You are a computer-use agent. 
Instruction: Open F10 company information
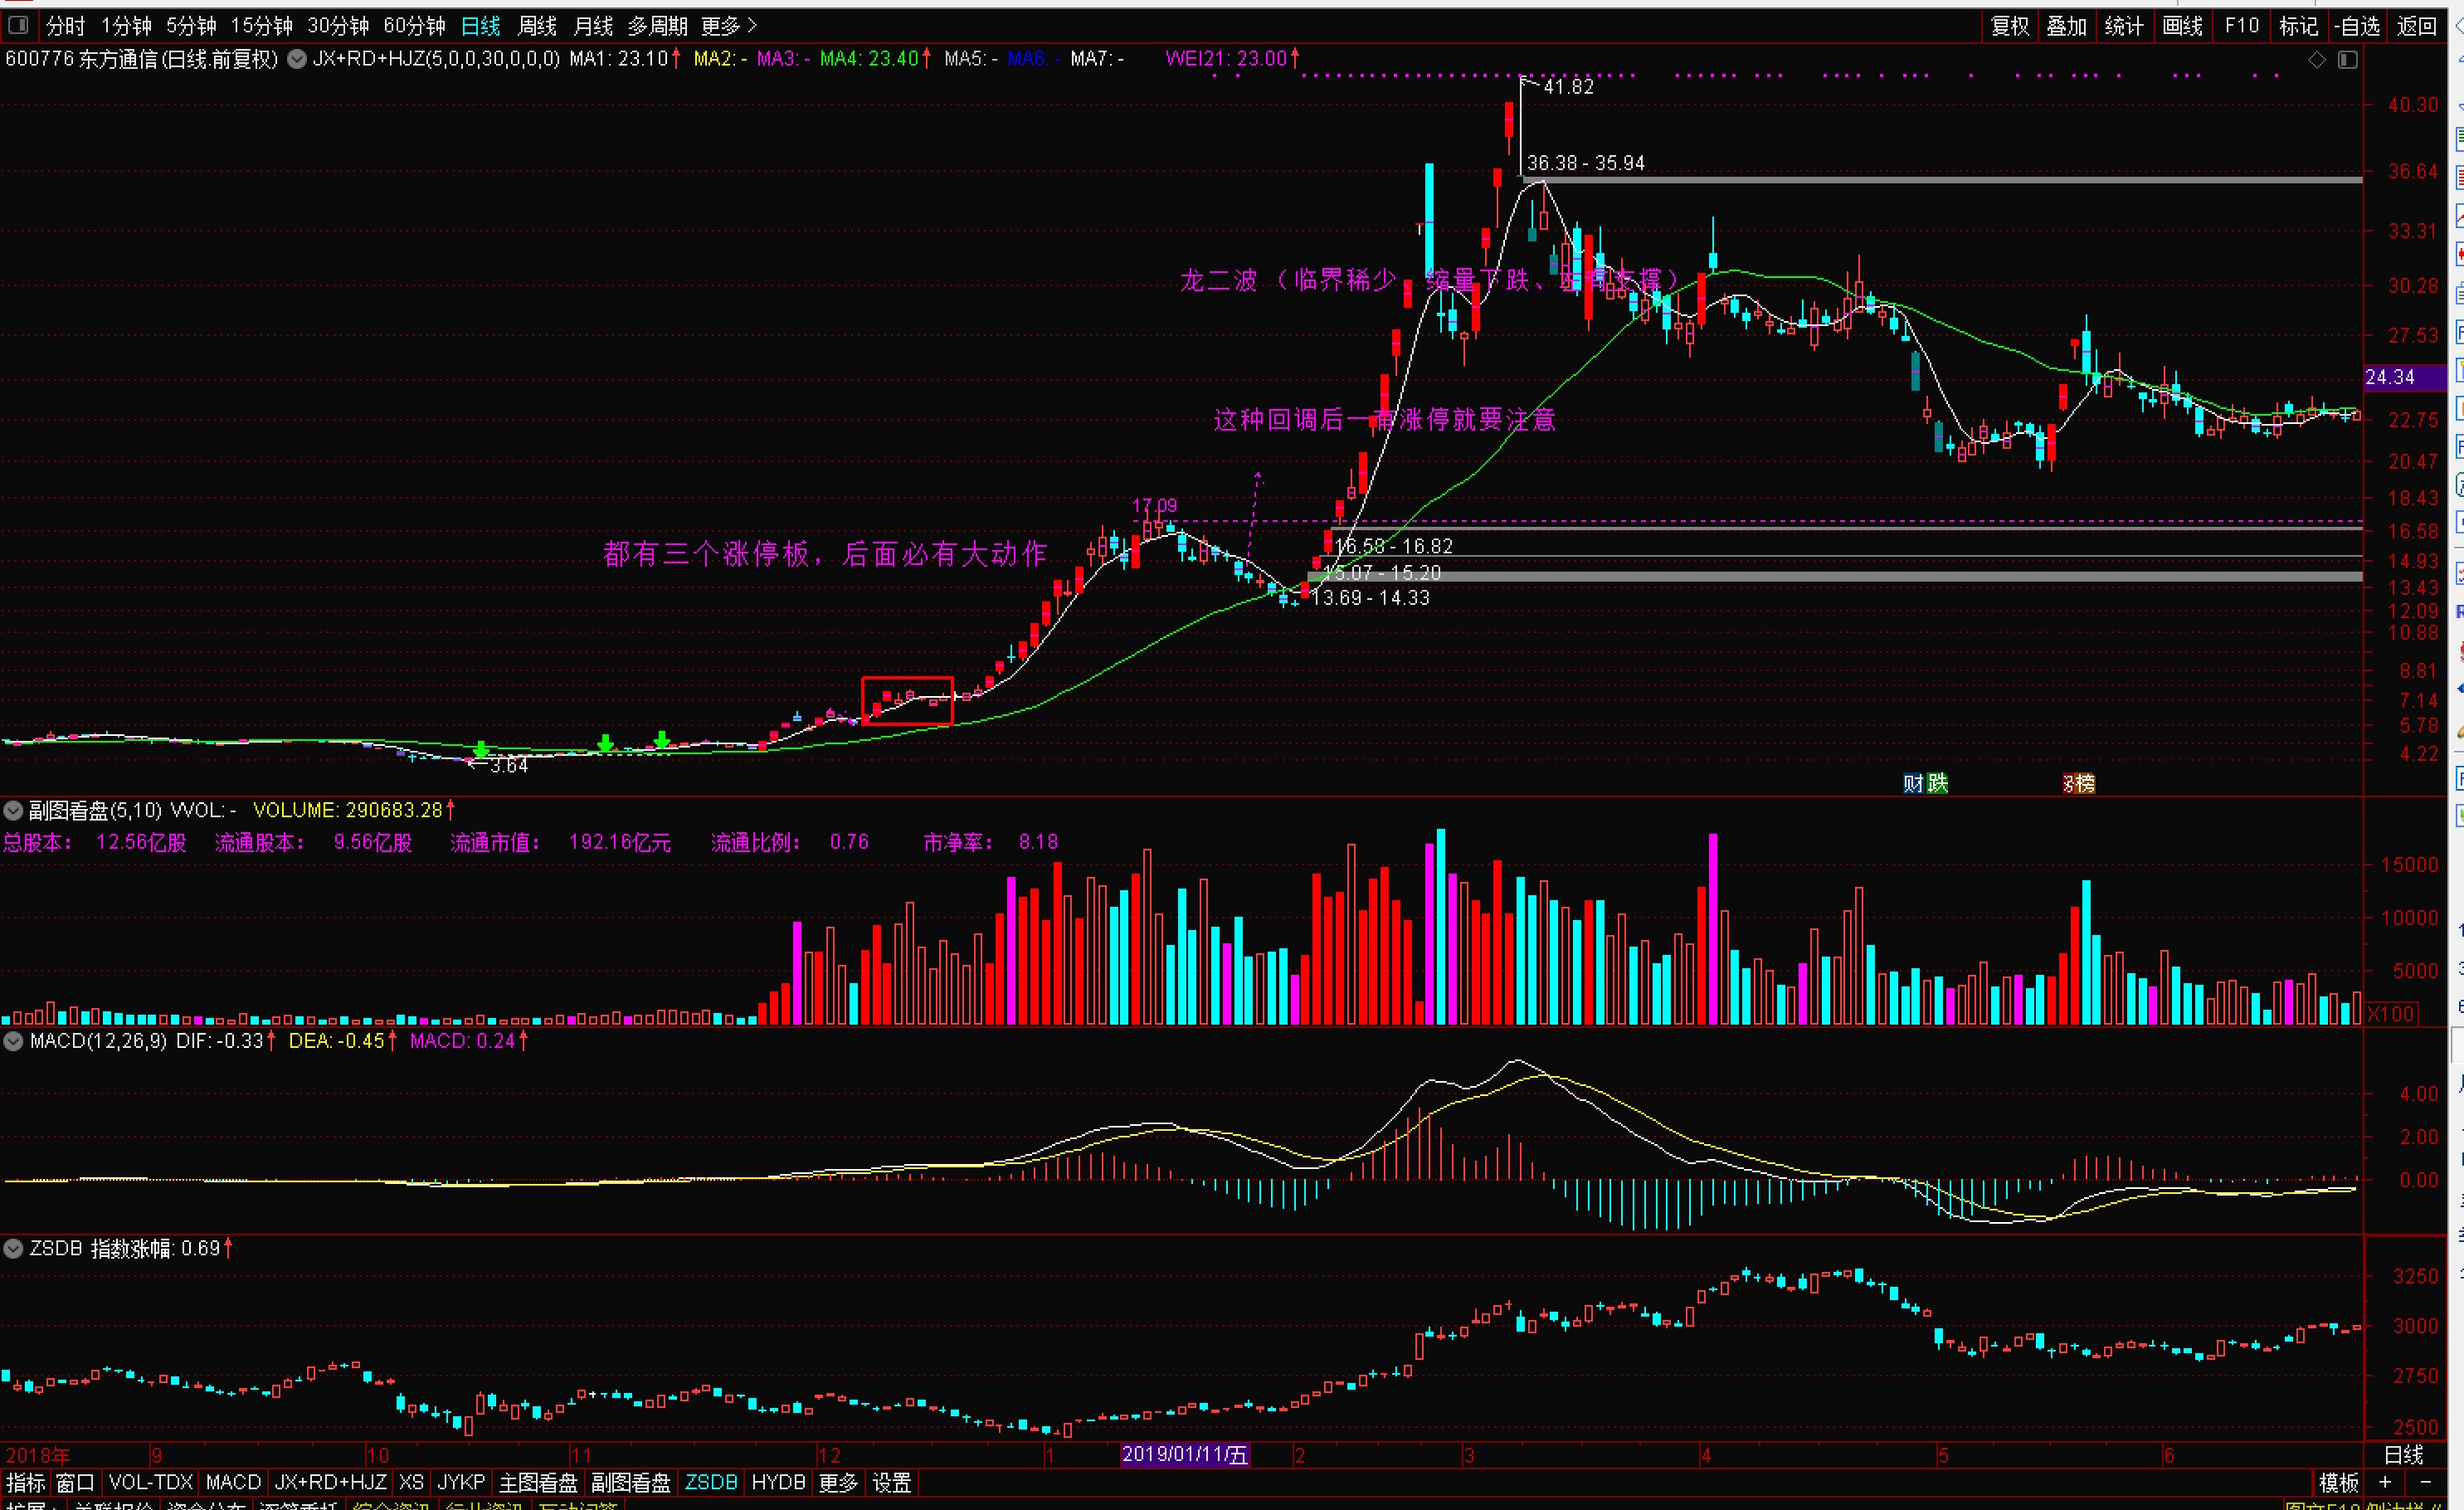2241,26
